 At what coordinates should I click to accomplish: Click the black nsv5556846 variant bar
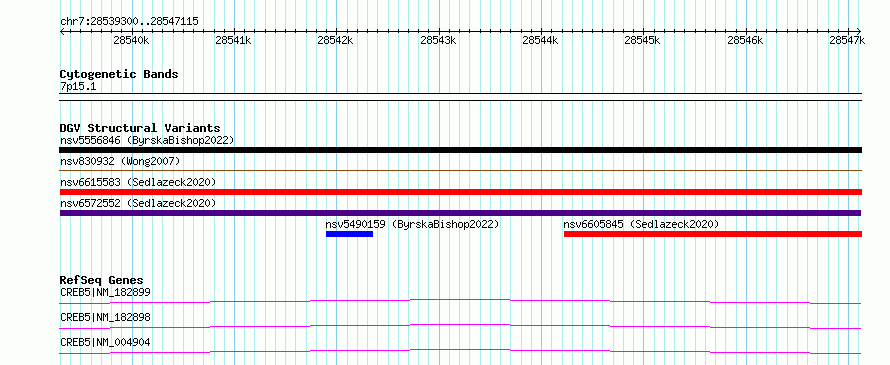460,150
